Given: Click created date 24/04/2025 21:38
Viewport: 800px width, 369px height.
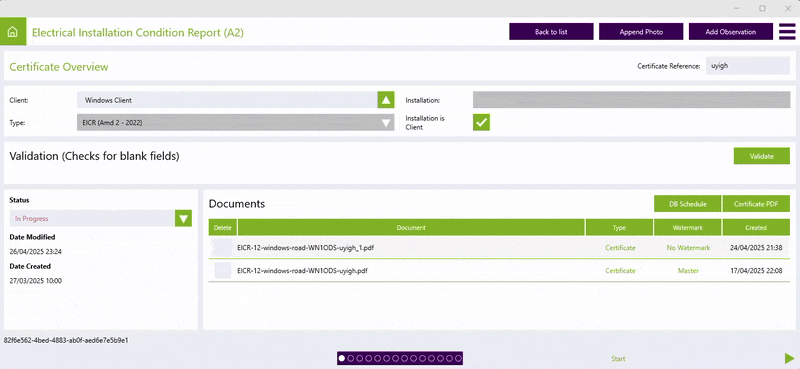Looking at the screenshot, I should click(x=757, y=248).
